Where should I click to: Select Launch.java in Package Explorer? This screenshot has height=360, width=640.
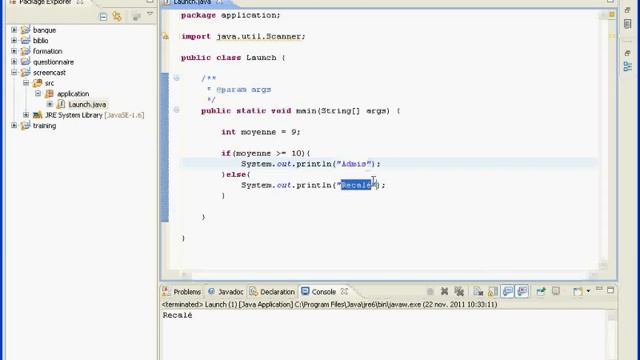[87, 104]
